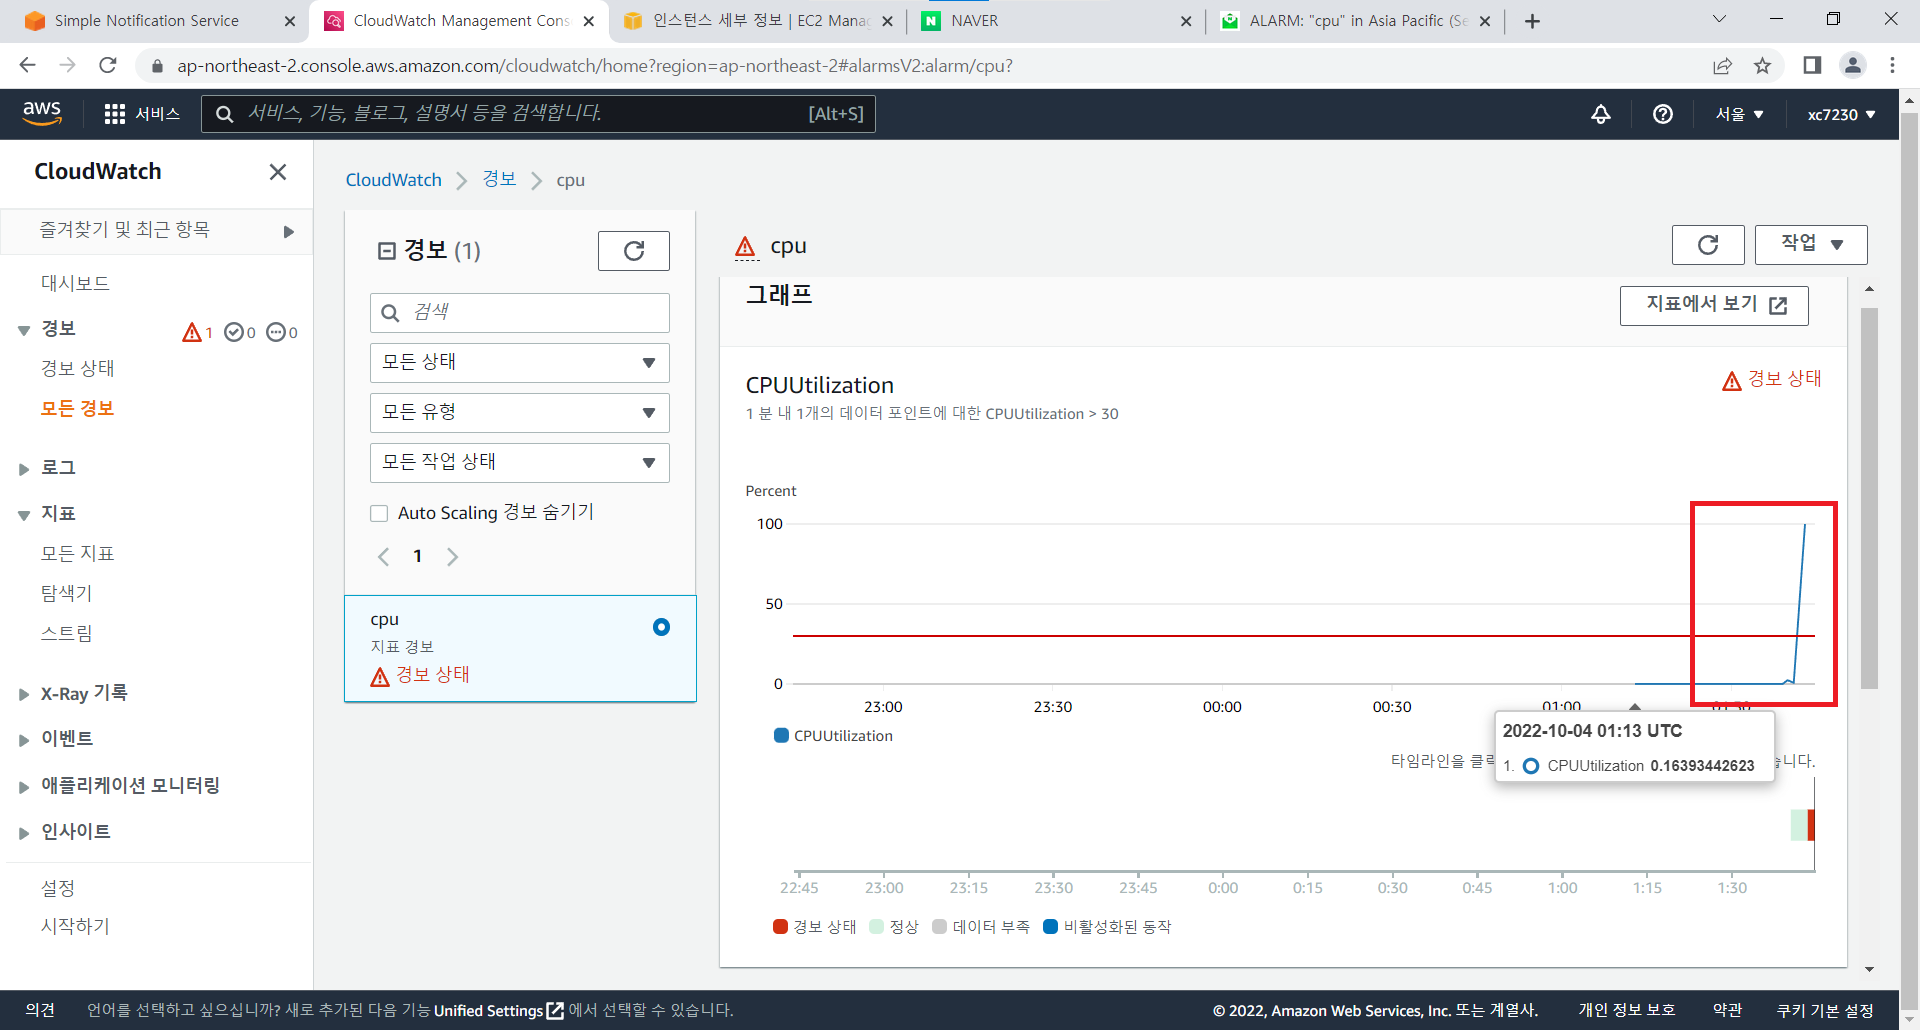Toggle the CPUUtilization legend color swatch
Screen dimensions: 1920x1030
click(x=782, y=736)
